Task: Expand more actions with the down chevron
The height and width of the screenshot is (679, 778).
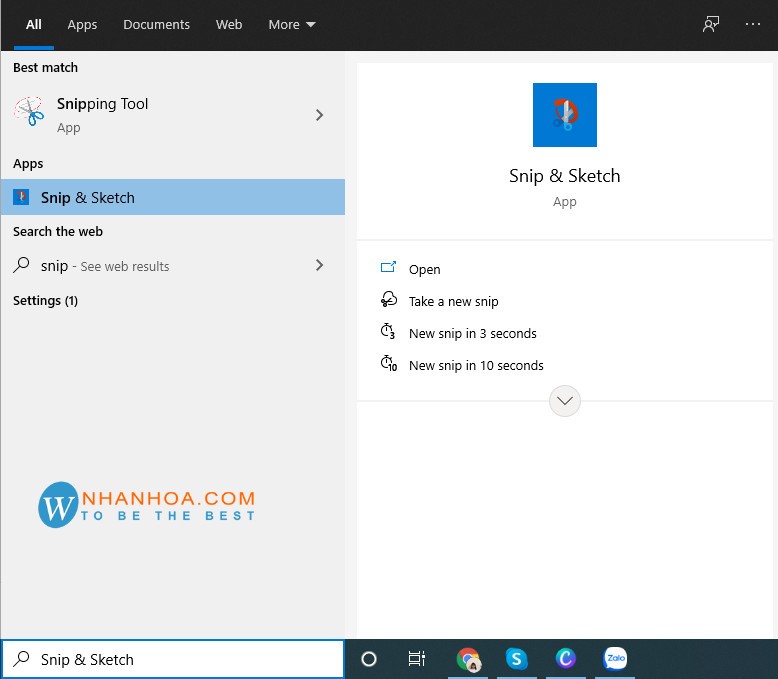Action: [x=565, y=401]
